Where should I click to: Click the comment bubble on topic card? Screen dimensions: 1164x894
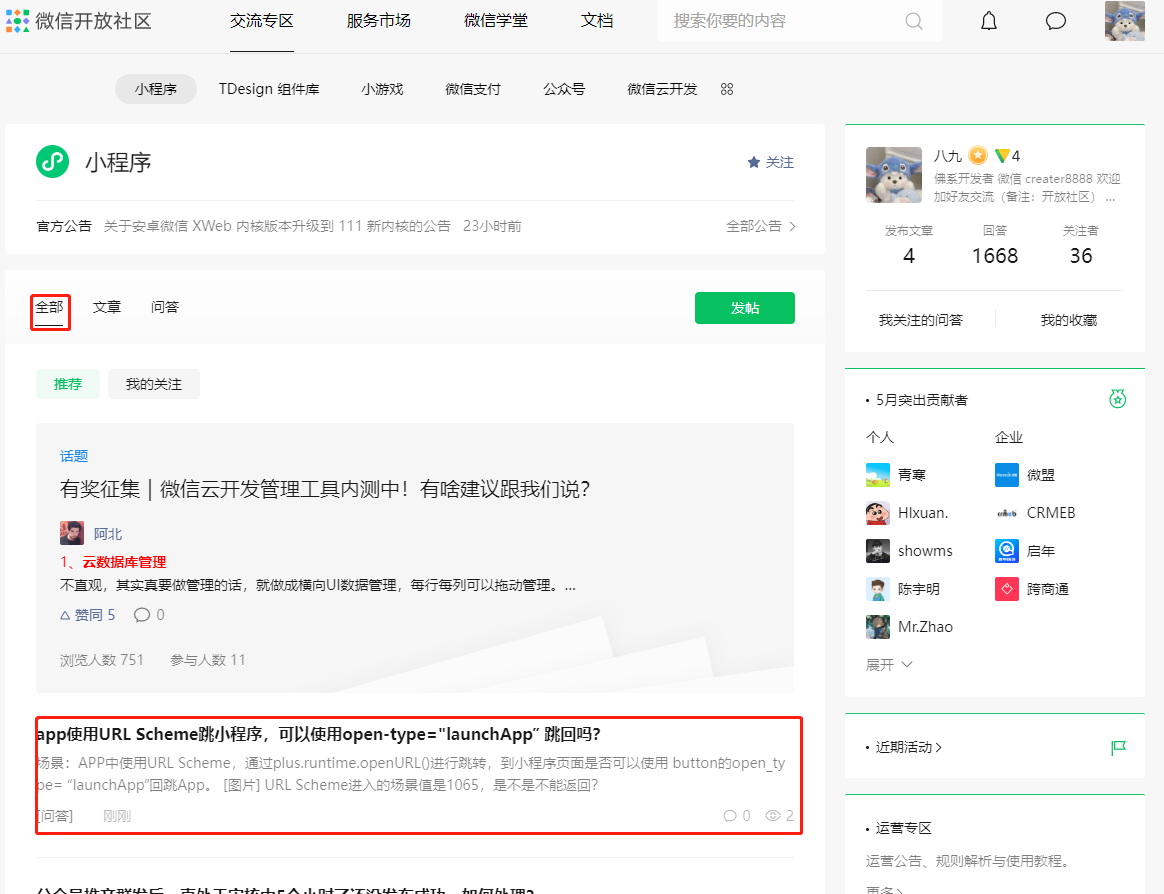click(142, 615)
